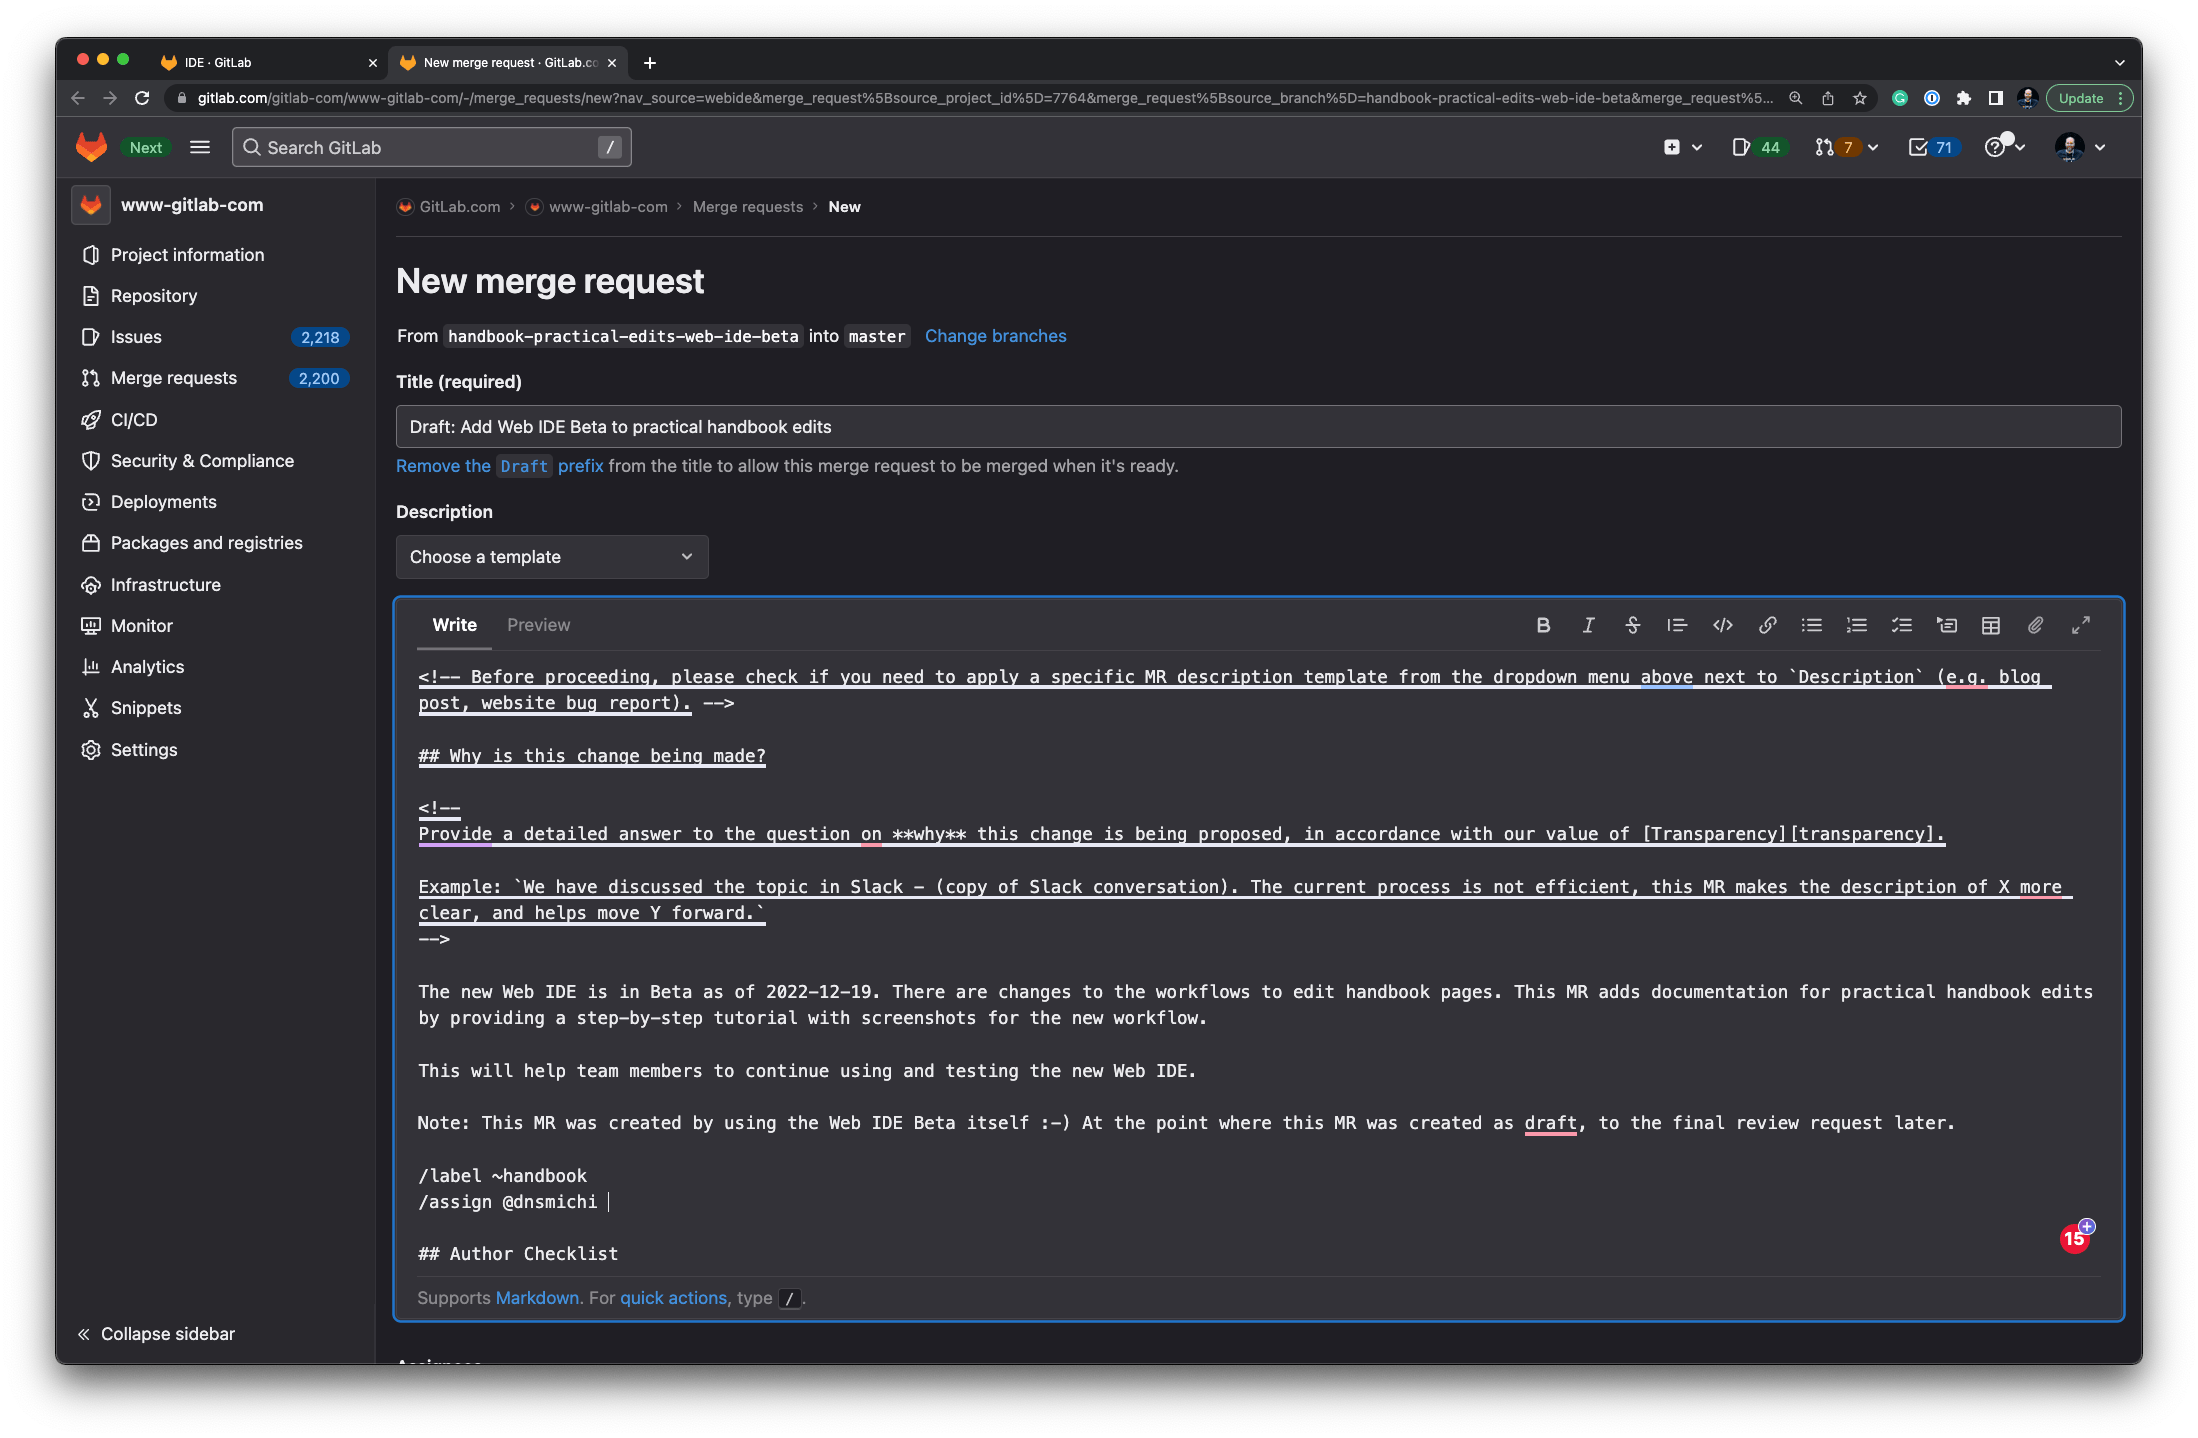Expand the Choose a template dropdown
Image resolution: width=2198 pixels, height=1438 pixels.
coord(550,557)
